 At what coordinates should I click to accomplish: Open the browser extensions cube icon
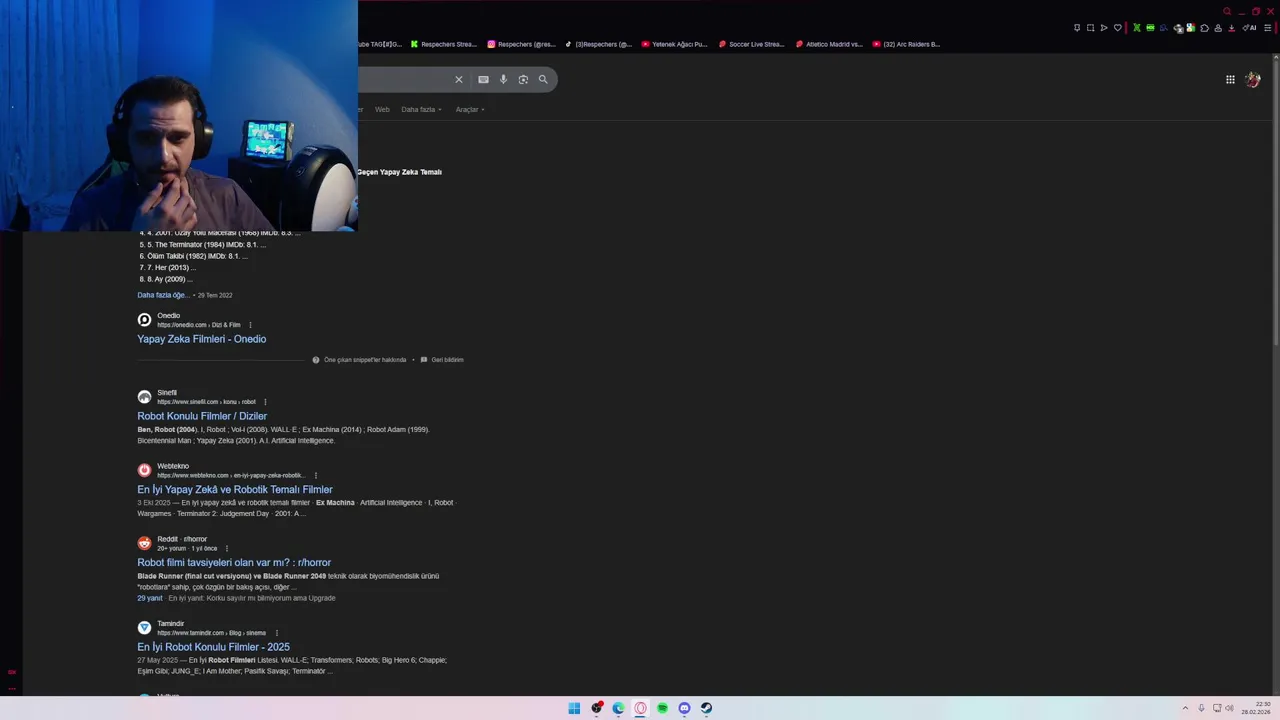1204,28
